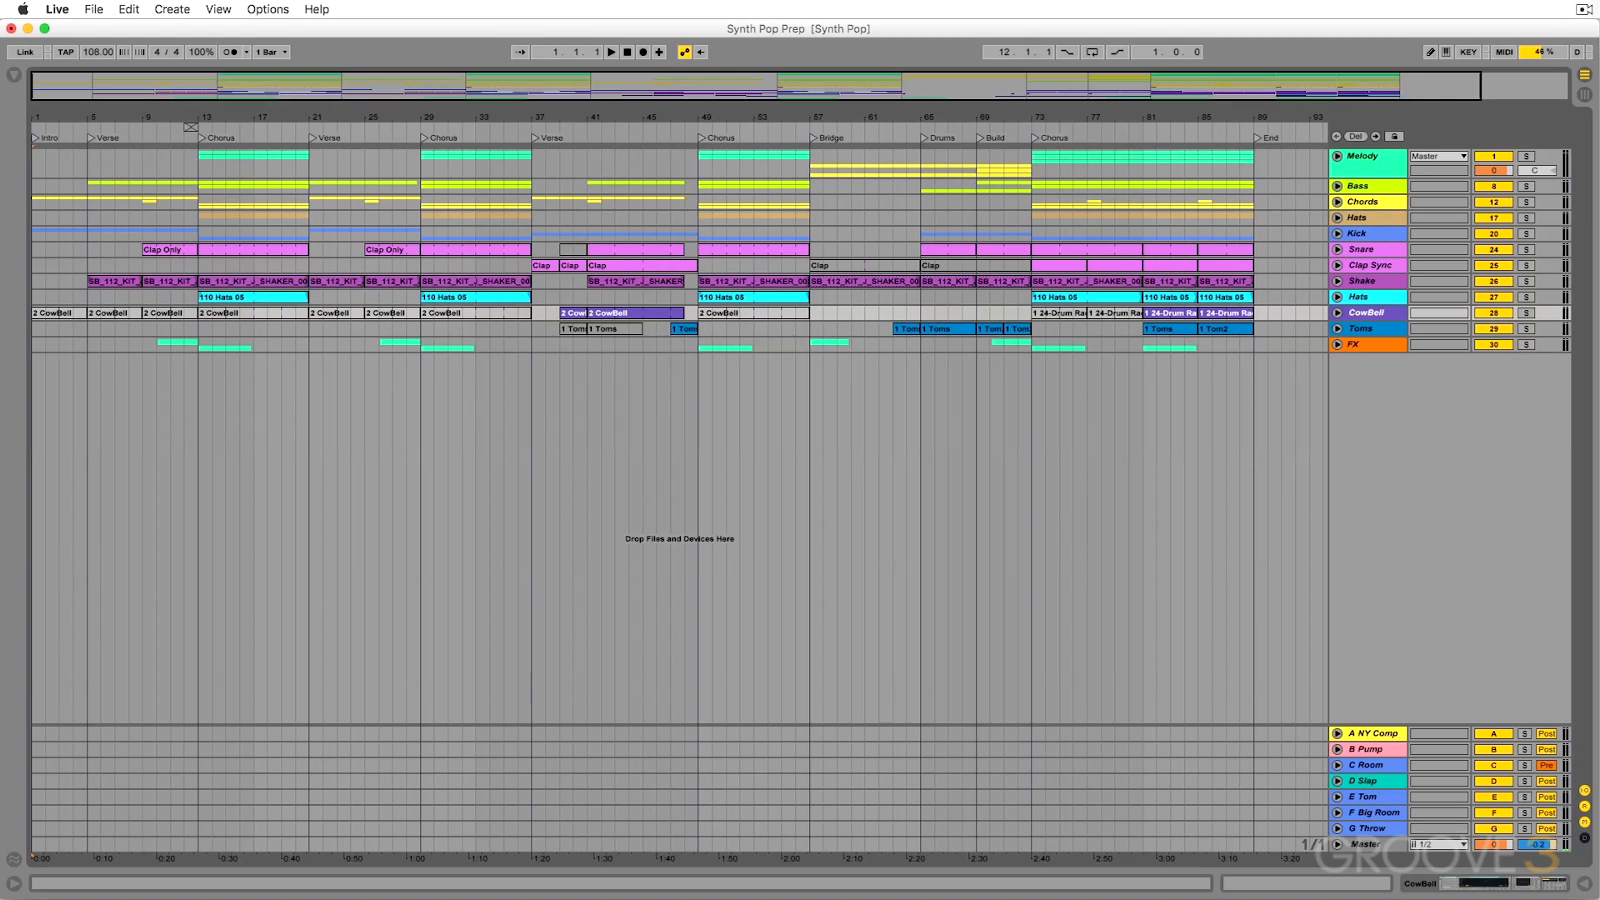
Task: Open the 1 Bar quantization menu
Action: point(271,52)
